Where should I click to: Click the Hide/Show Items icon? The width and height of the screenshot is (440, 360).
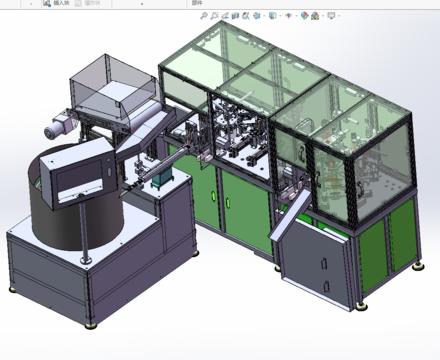[289, 15]
